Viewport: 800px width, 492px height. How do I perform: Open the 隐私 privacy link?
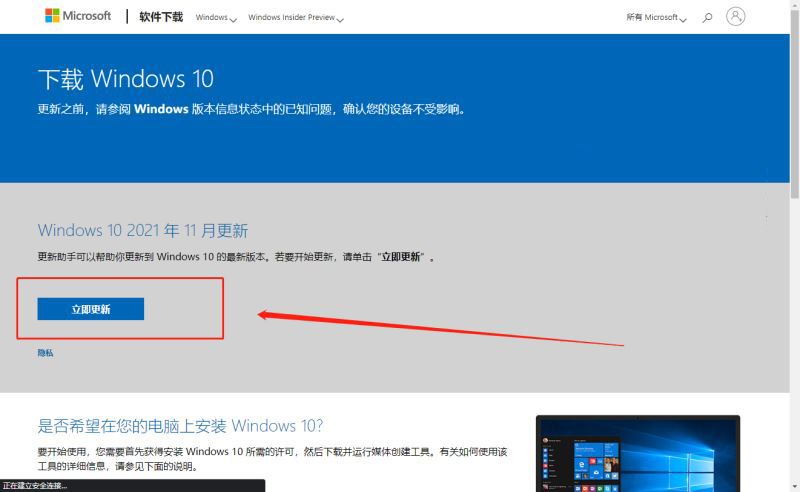45,353
